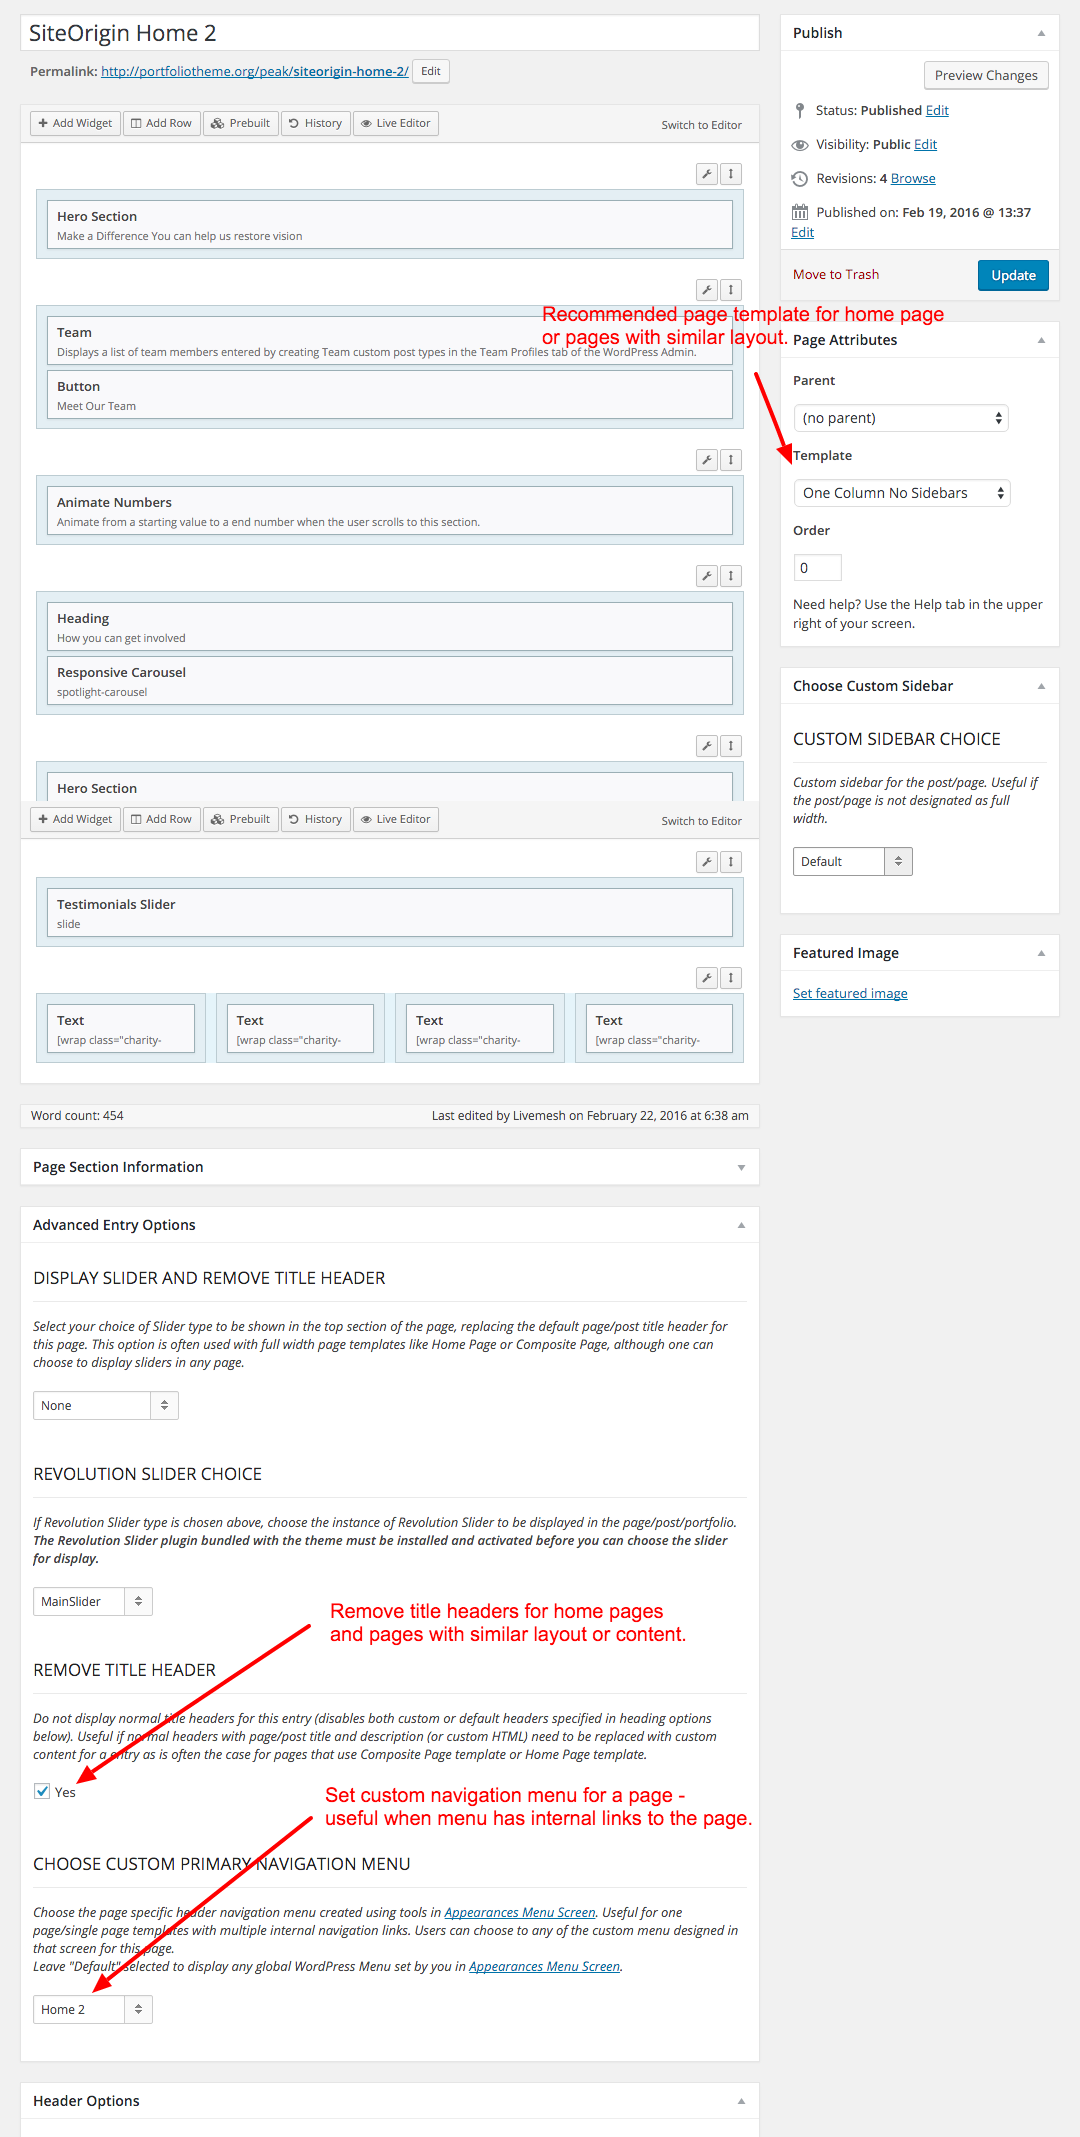Click lower Switch to Editor link
The image size is (1080, 2137).
[701, 821]
